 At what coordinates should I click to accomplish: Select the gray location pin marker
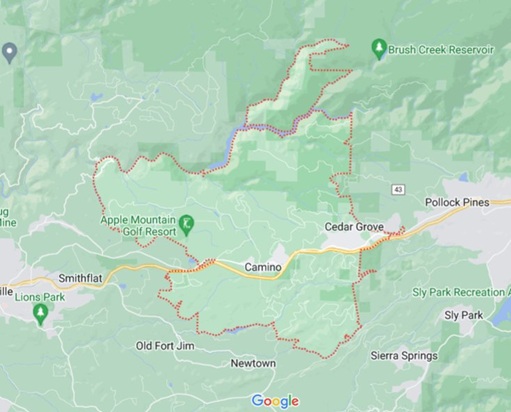coord(9,53)
